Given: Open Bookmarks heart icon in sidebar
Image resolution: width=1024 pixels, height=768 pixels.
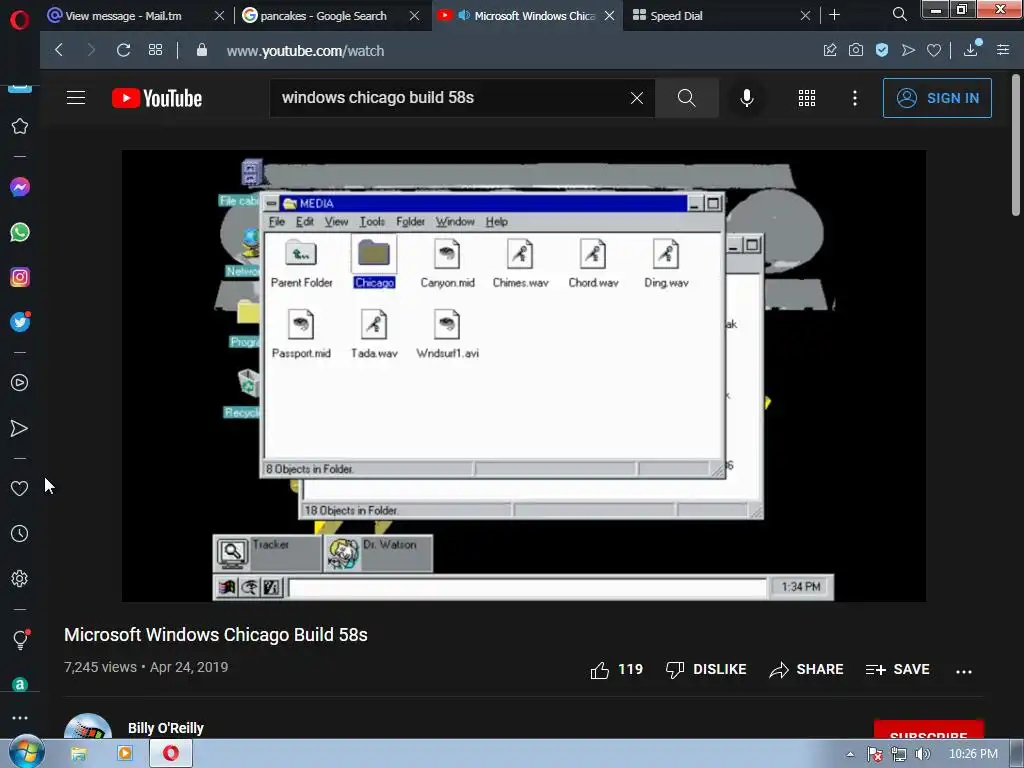Looking at the screenshot, I should (x=20, y=488).
